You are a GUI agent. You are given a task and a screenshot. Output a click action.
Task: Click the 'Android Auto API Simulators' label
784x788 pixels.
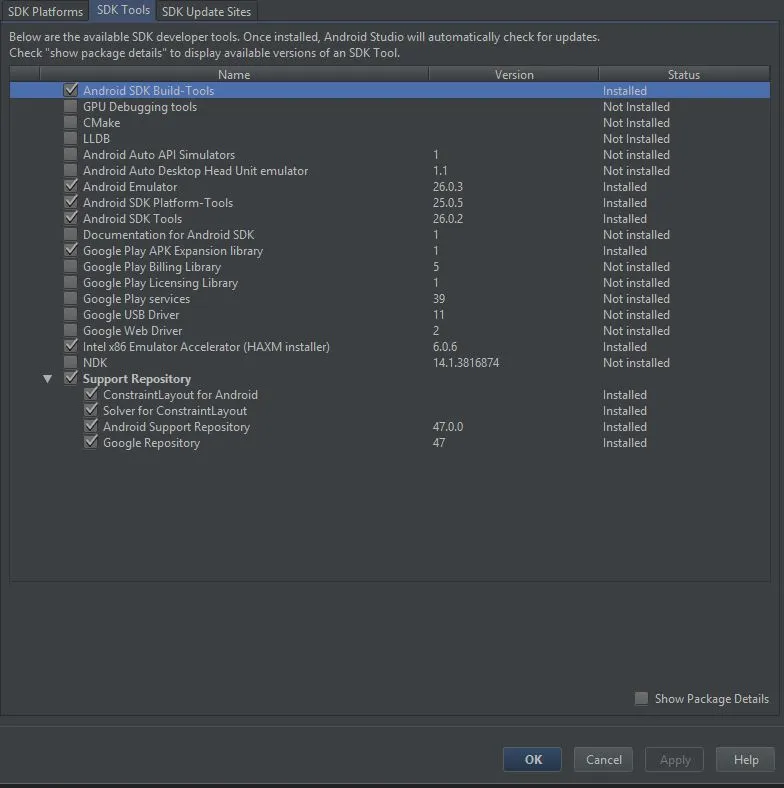159,155
